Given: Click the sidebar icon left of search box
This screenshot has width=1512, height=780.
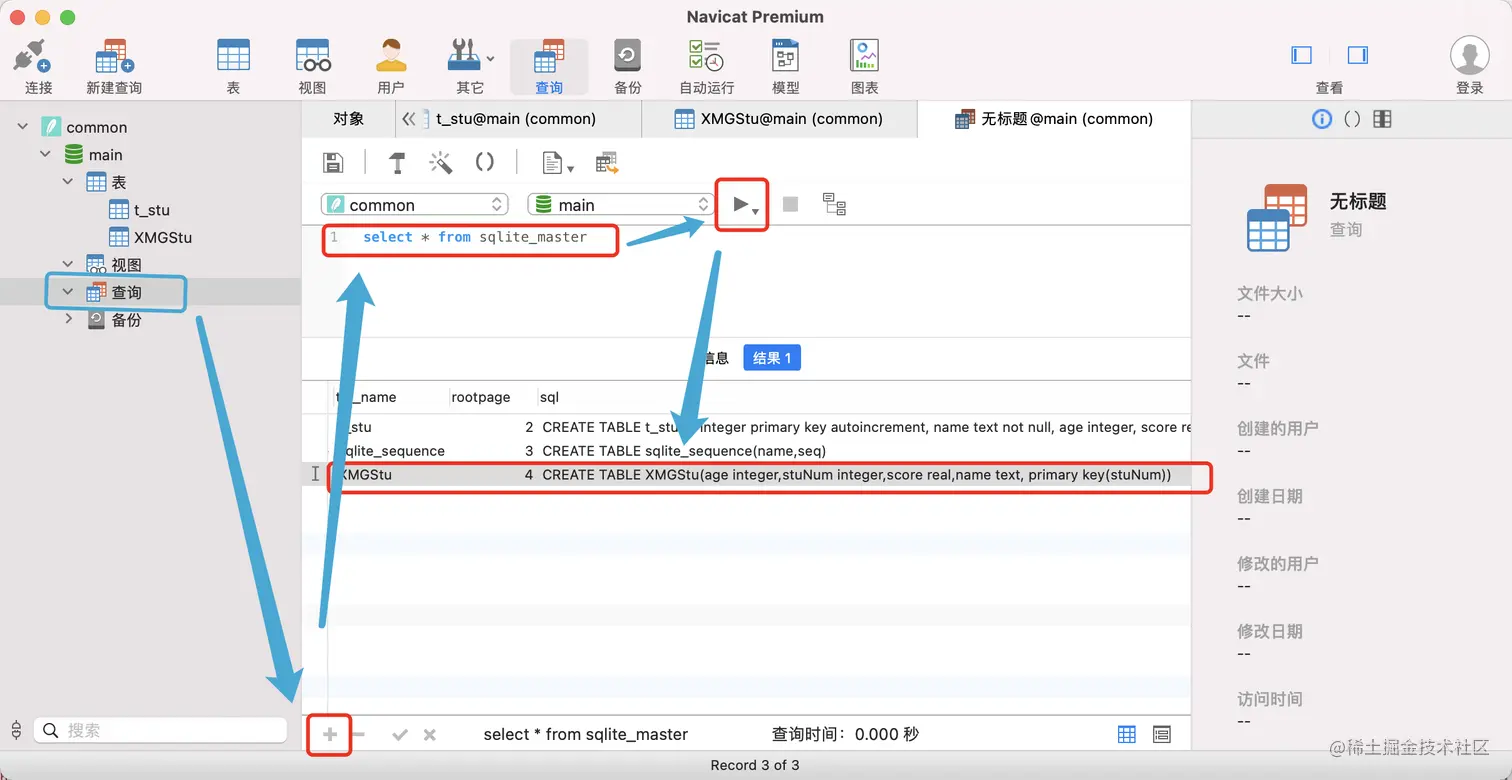Looking at the screenshot, I should 16,731.
